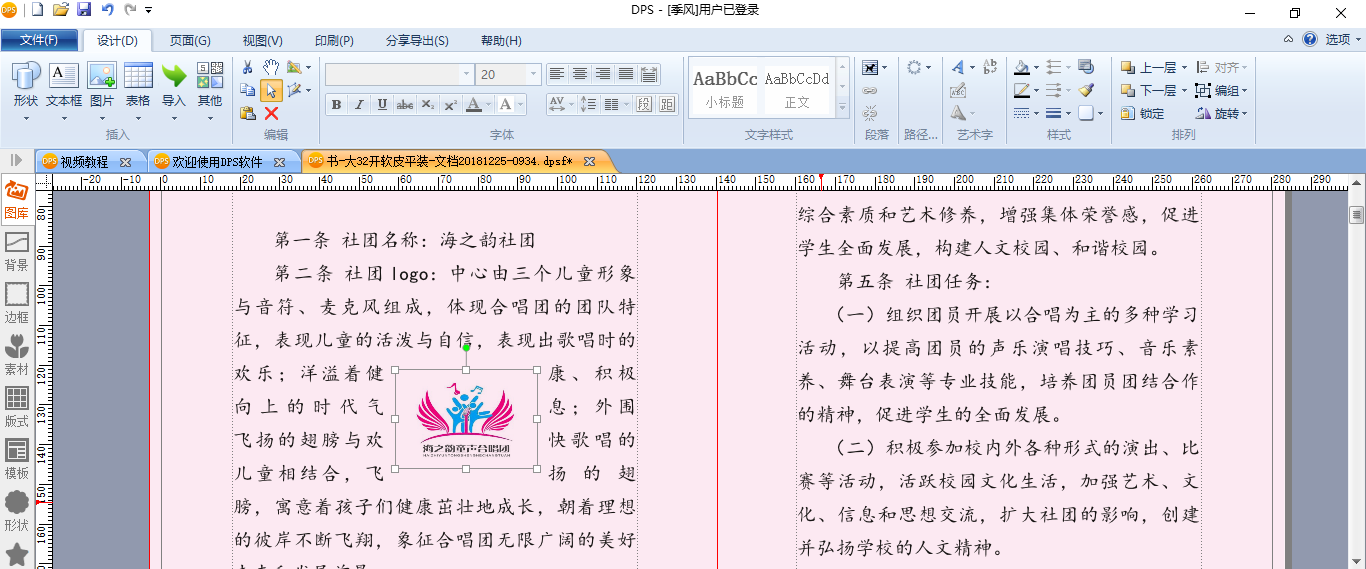The image size is (1366, 569).
Task: Toggle strikethrough text formatting
Action: click(405, 105)
